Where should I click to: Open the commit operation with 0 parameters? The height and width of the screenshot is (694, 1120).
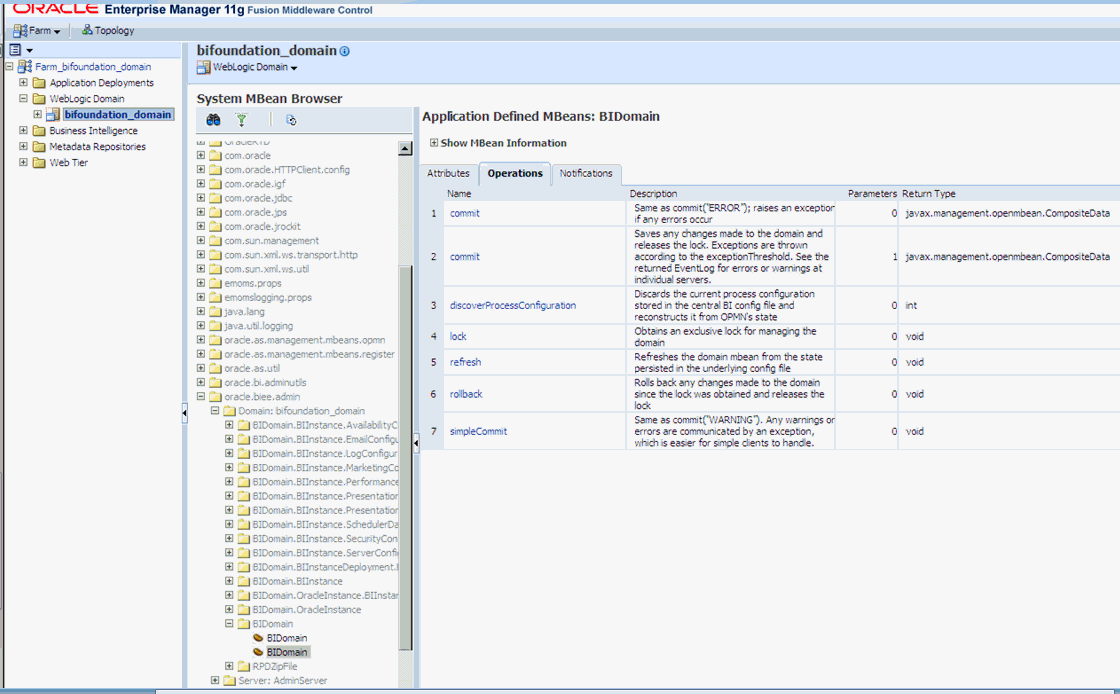tap(465, 213)
